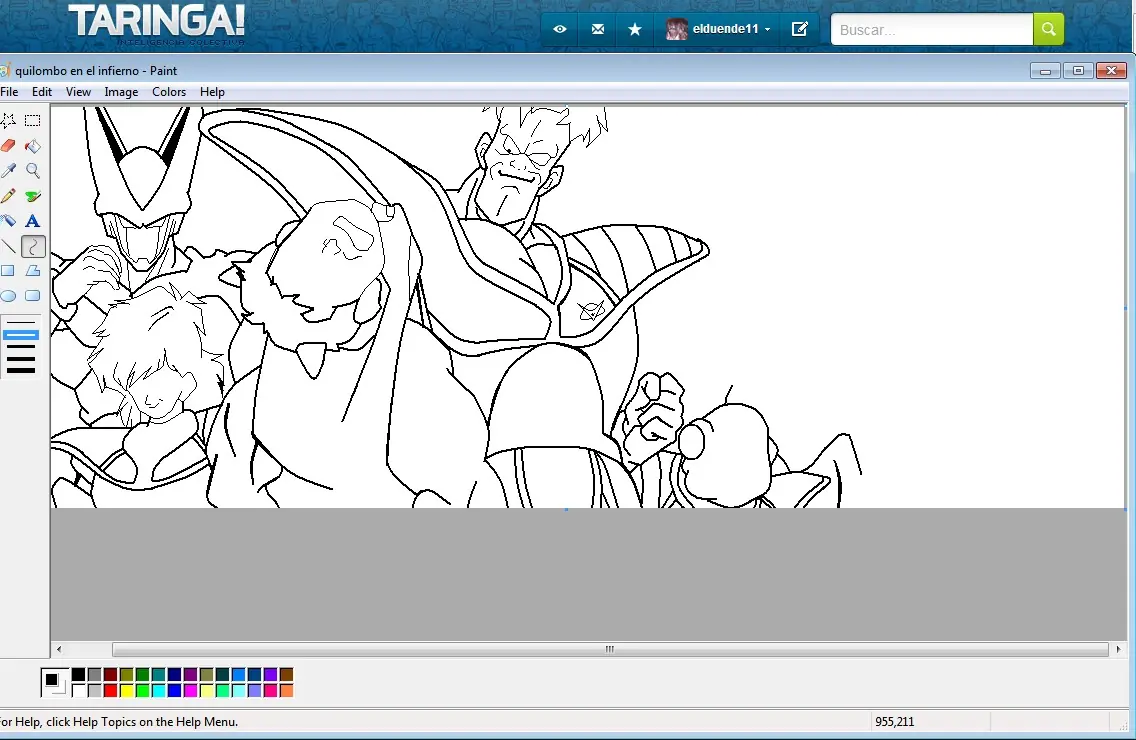The height and width of the screenshot is (740, 1136).
Task: Pick the bright blue color swatch
Action: pyautogui.click(x=175, y=691)
